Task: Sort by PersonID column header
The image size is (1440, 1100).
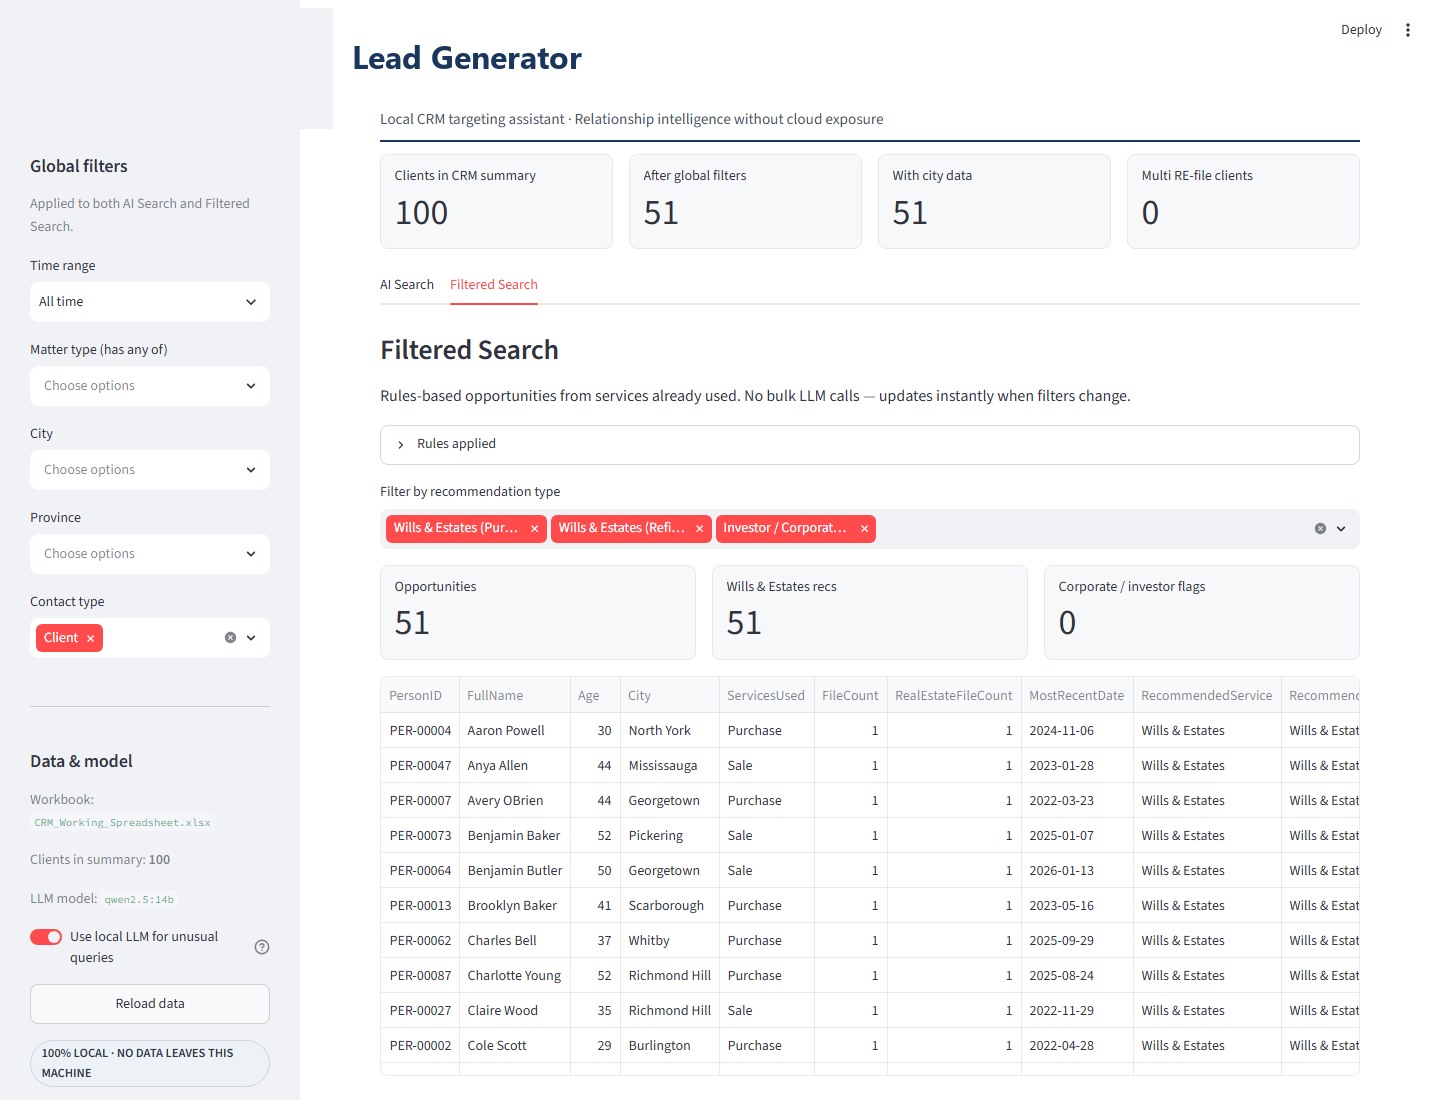Action: coord(420,696)
